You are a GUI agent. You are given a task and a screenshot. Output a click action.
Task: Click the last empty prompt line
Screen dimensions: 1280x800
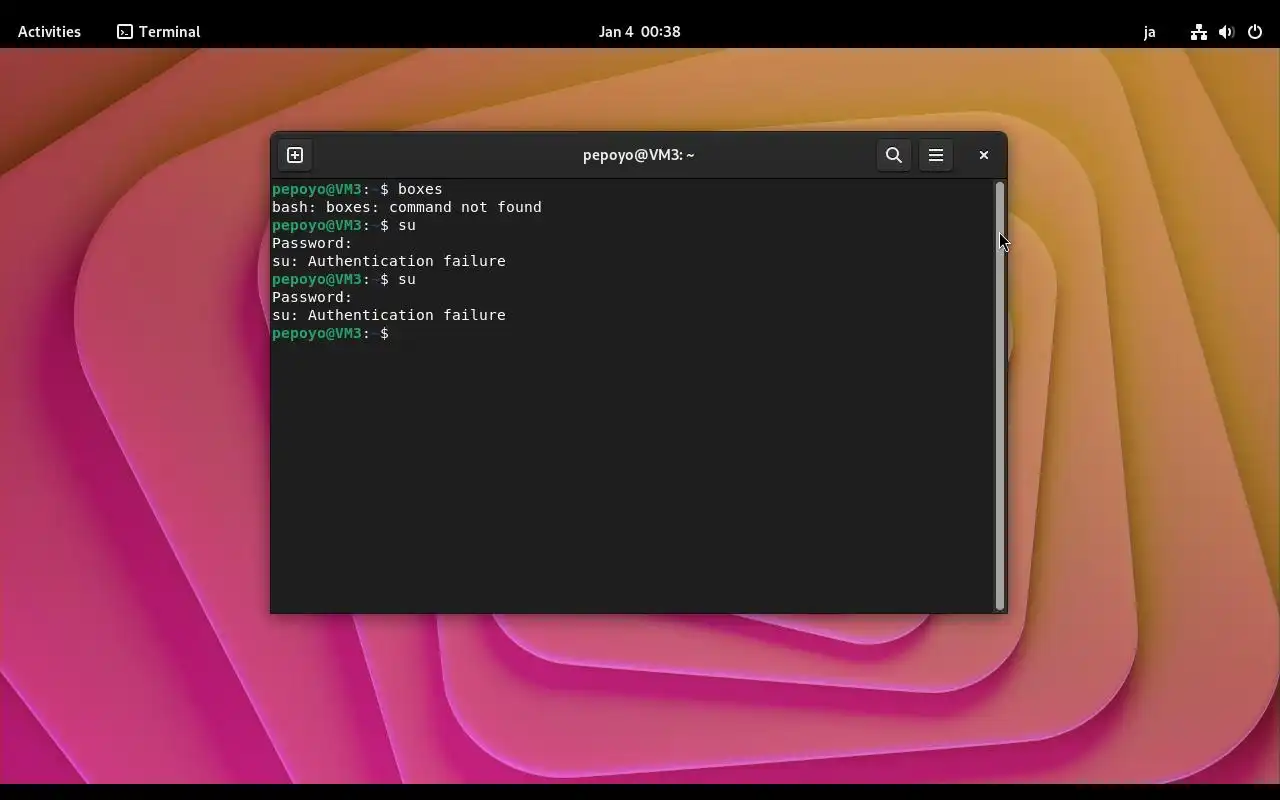click(x=331, y=333)
